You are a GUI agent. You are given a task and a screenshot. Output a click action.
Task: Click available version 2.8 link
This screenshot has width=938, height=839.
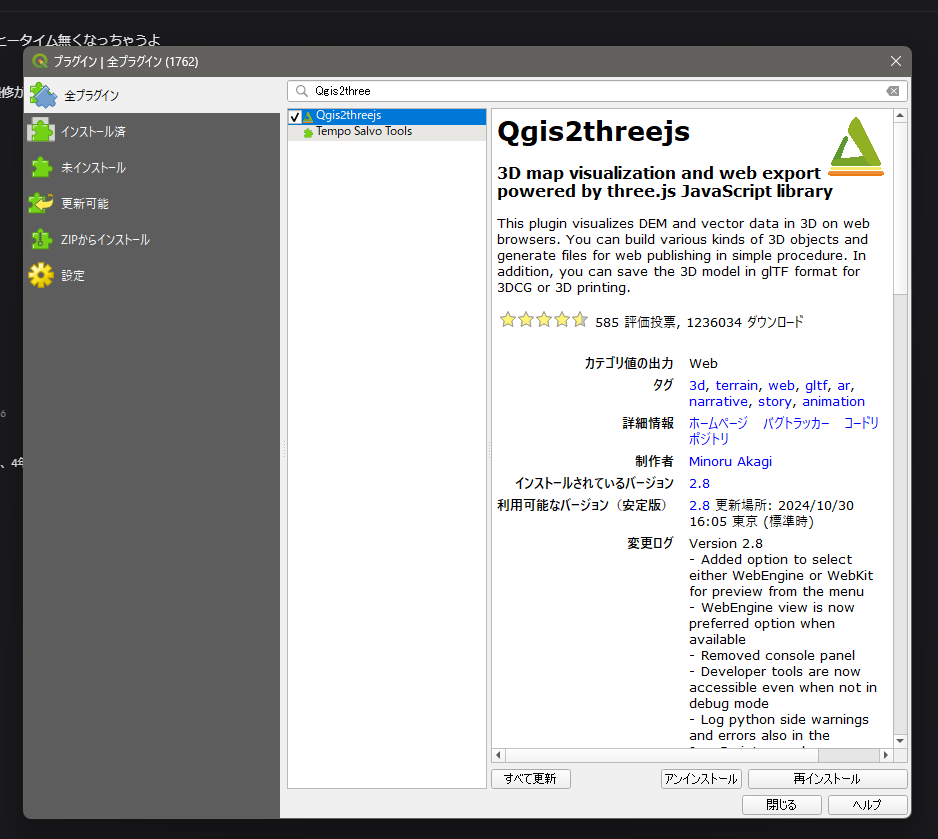tap(699, 505)
